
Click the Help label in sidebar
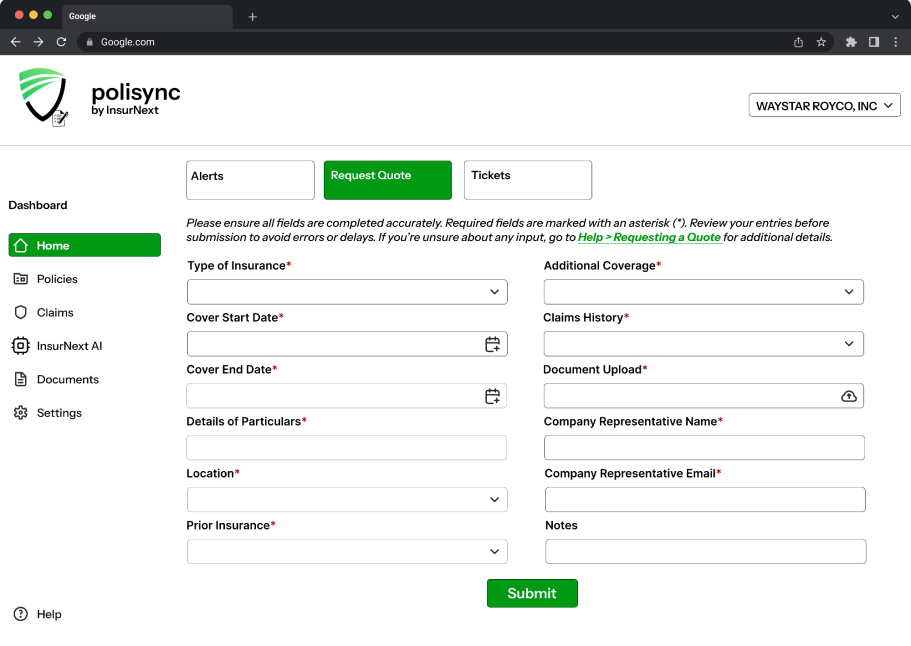click(49, 614)
